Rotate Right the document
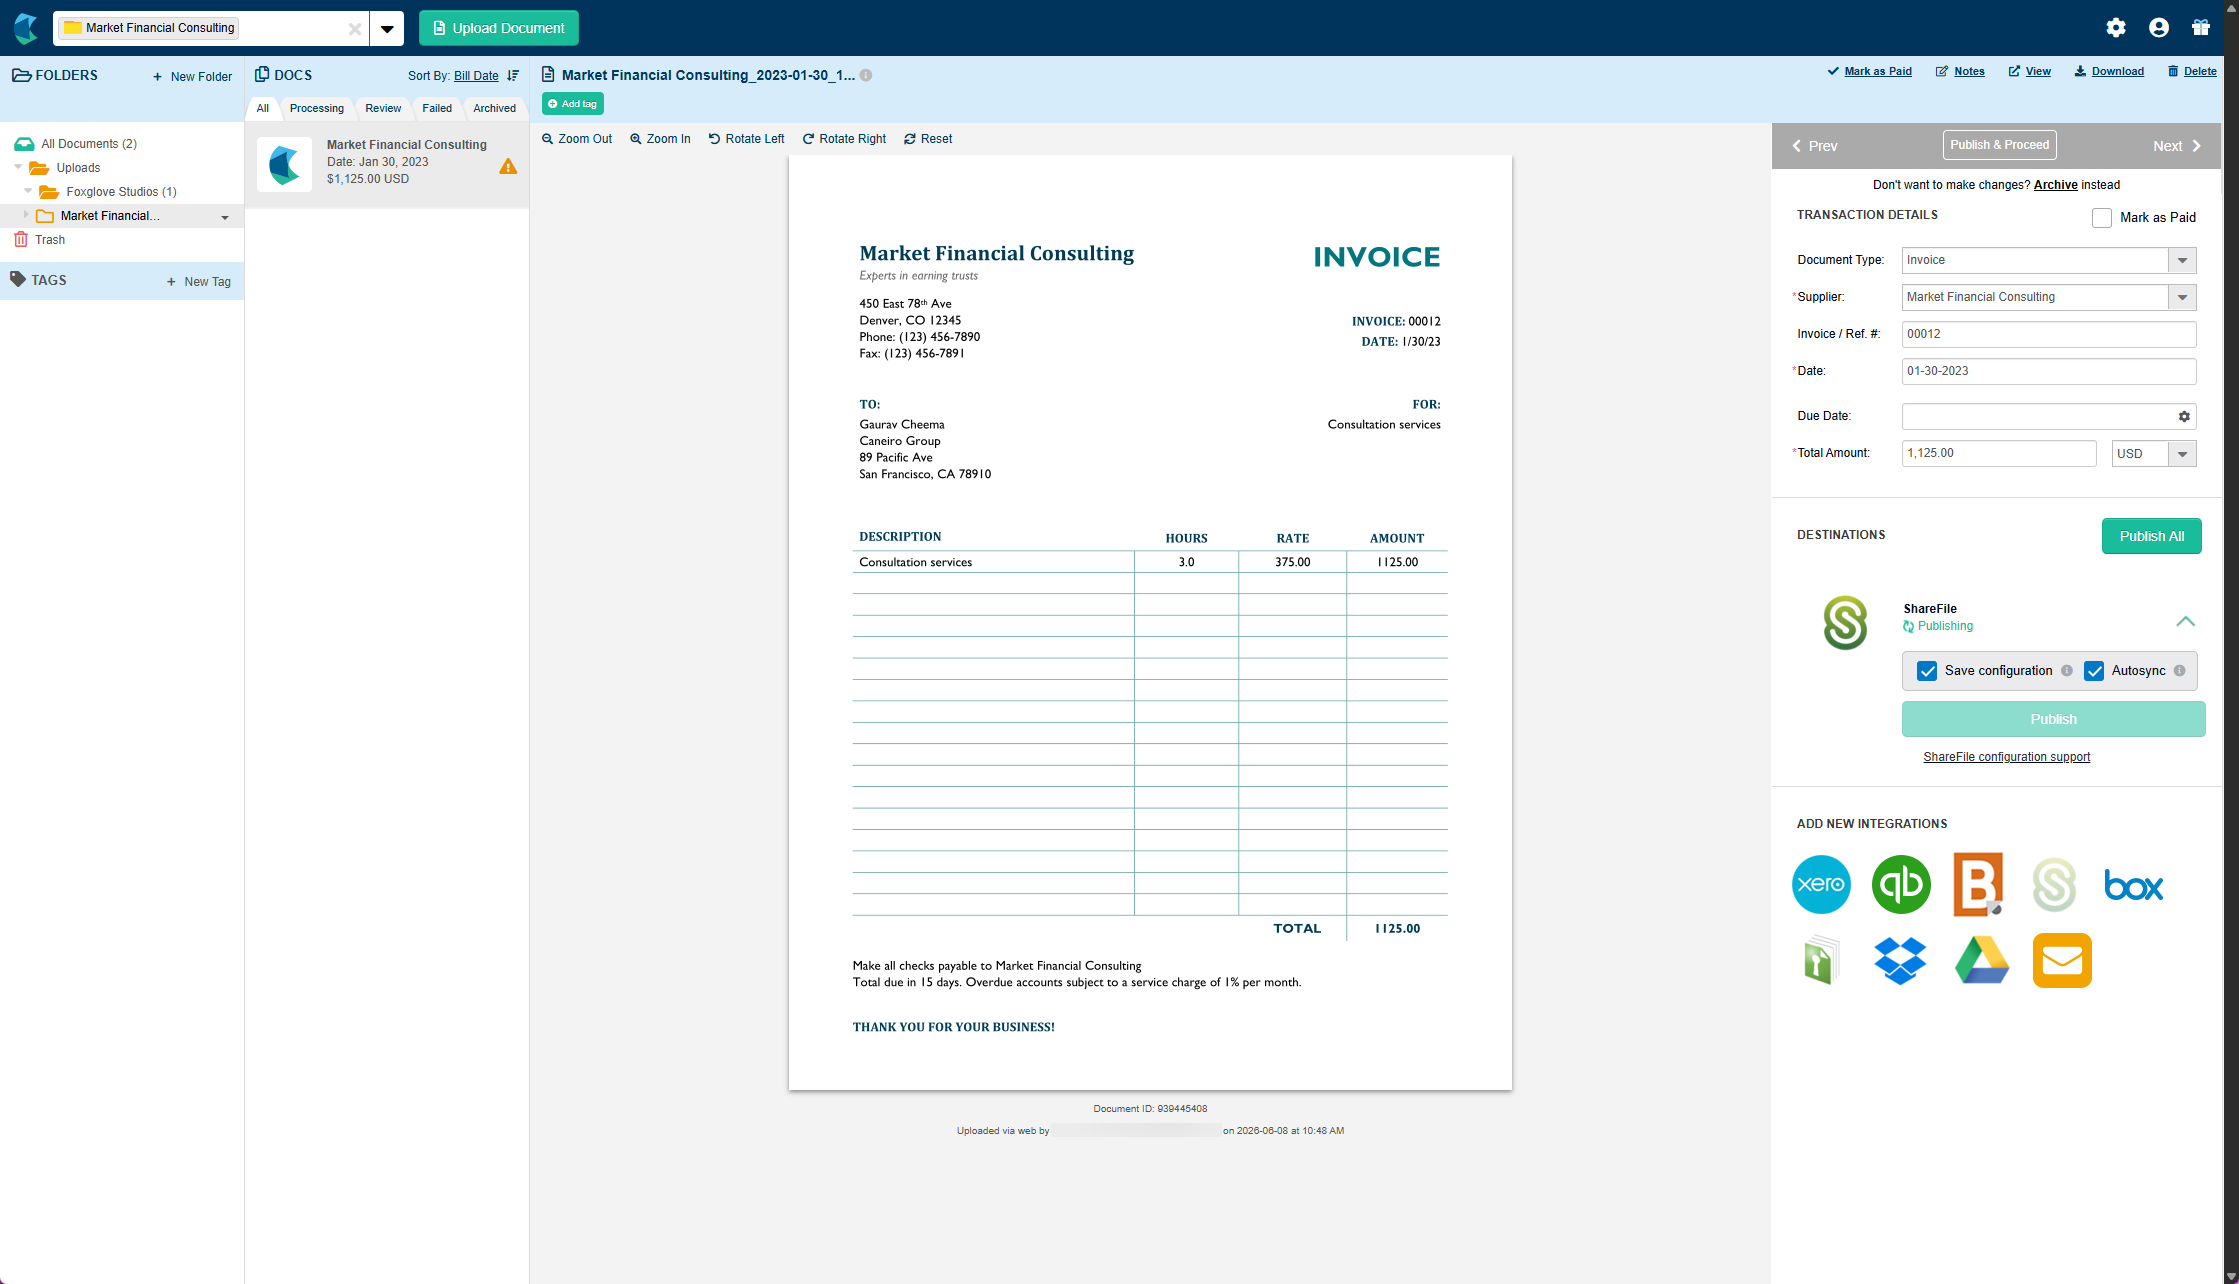2239x1284 pixels. click(844, 139)
